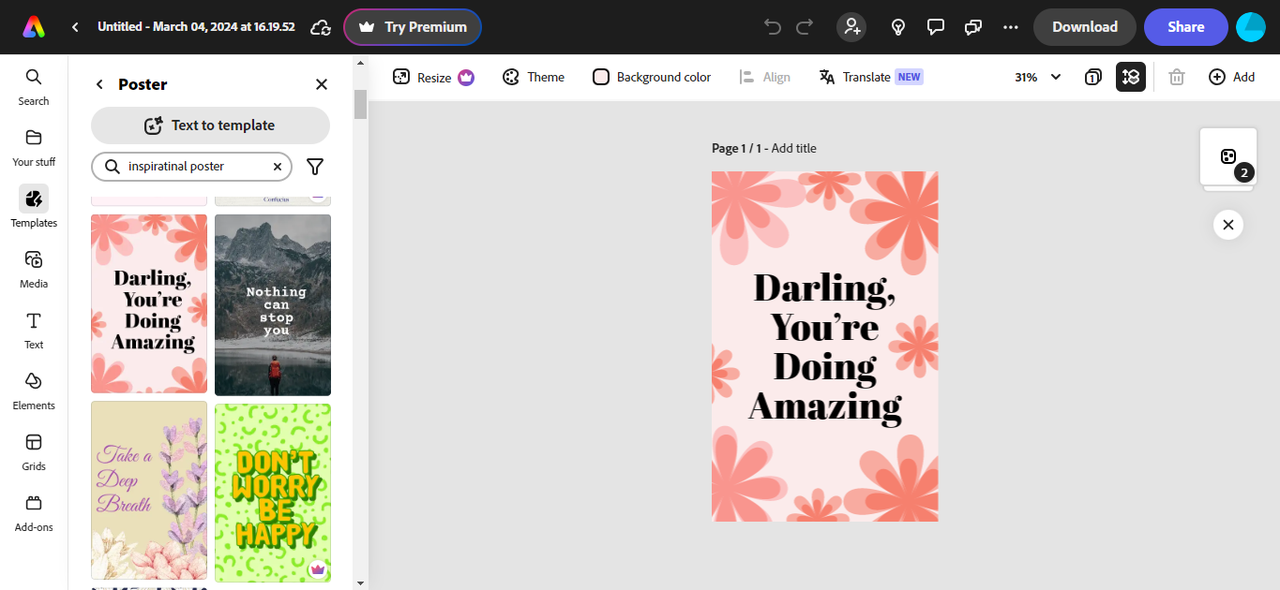Open the lightbulb help tips icon
The height and width of the screenshot is (590, 1280).
click(898, 27)
